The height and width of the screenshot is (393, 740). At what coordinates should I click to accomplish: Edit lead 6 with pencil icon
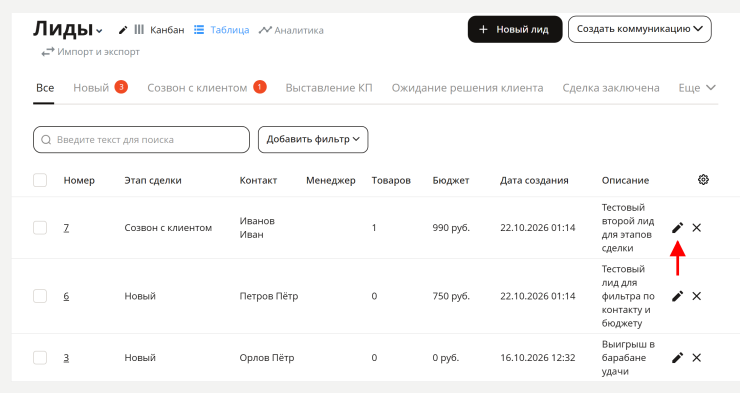point(677,296)
